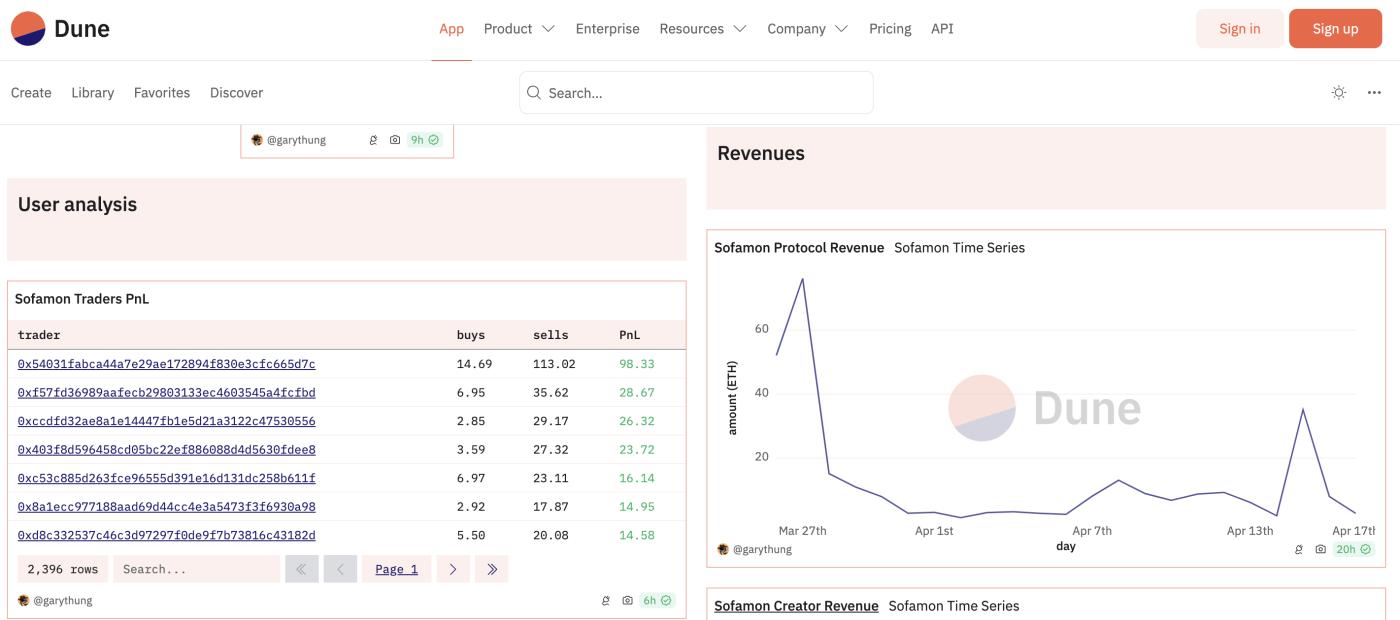Viewport: 1400px width, 620px height.
Task: Open trader address 0x54031fabca44a7e29ae172894f830e3cfc665d7c
Action: (x=166, y=364)
